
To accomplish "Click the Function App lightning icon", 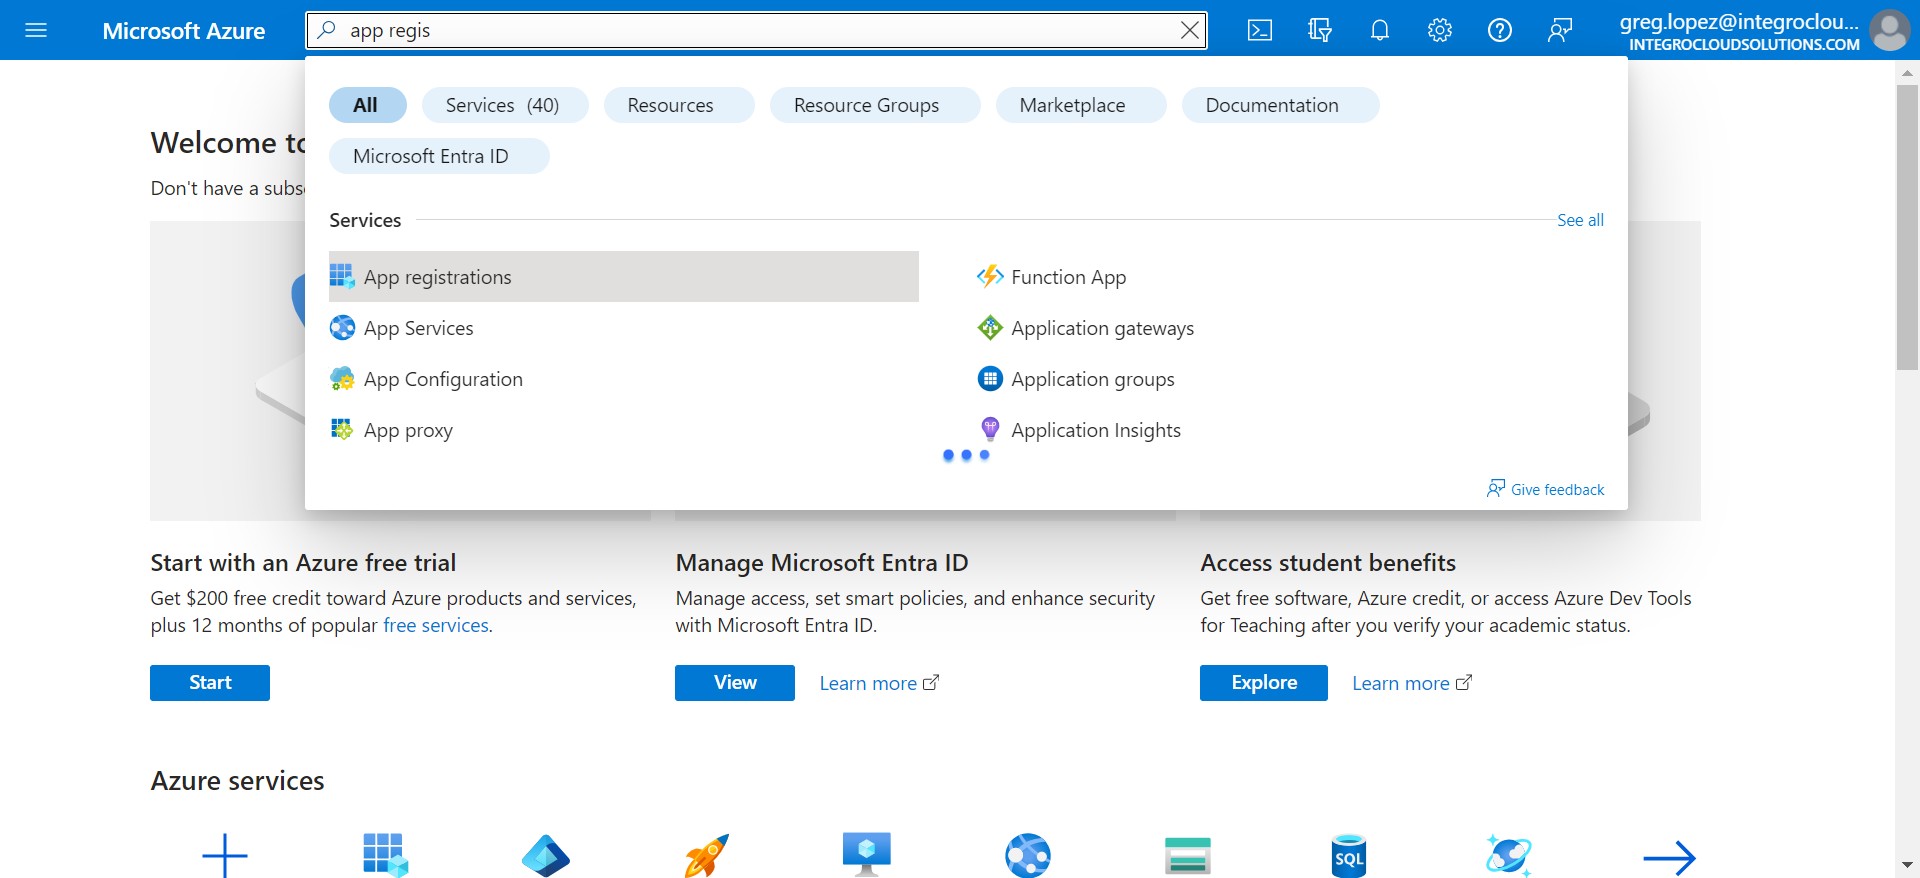I will click(990, 276).
